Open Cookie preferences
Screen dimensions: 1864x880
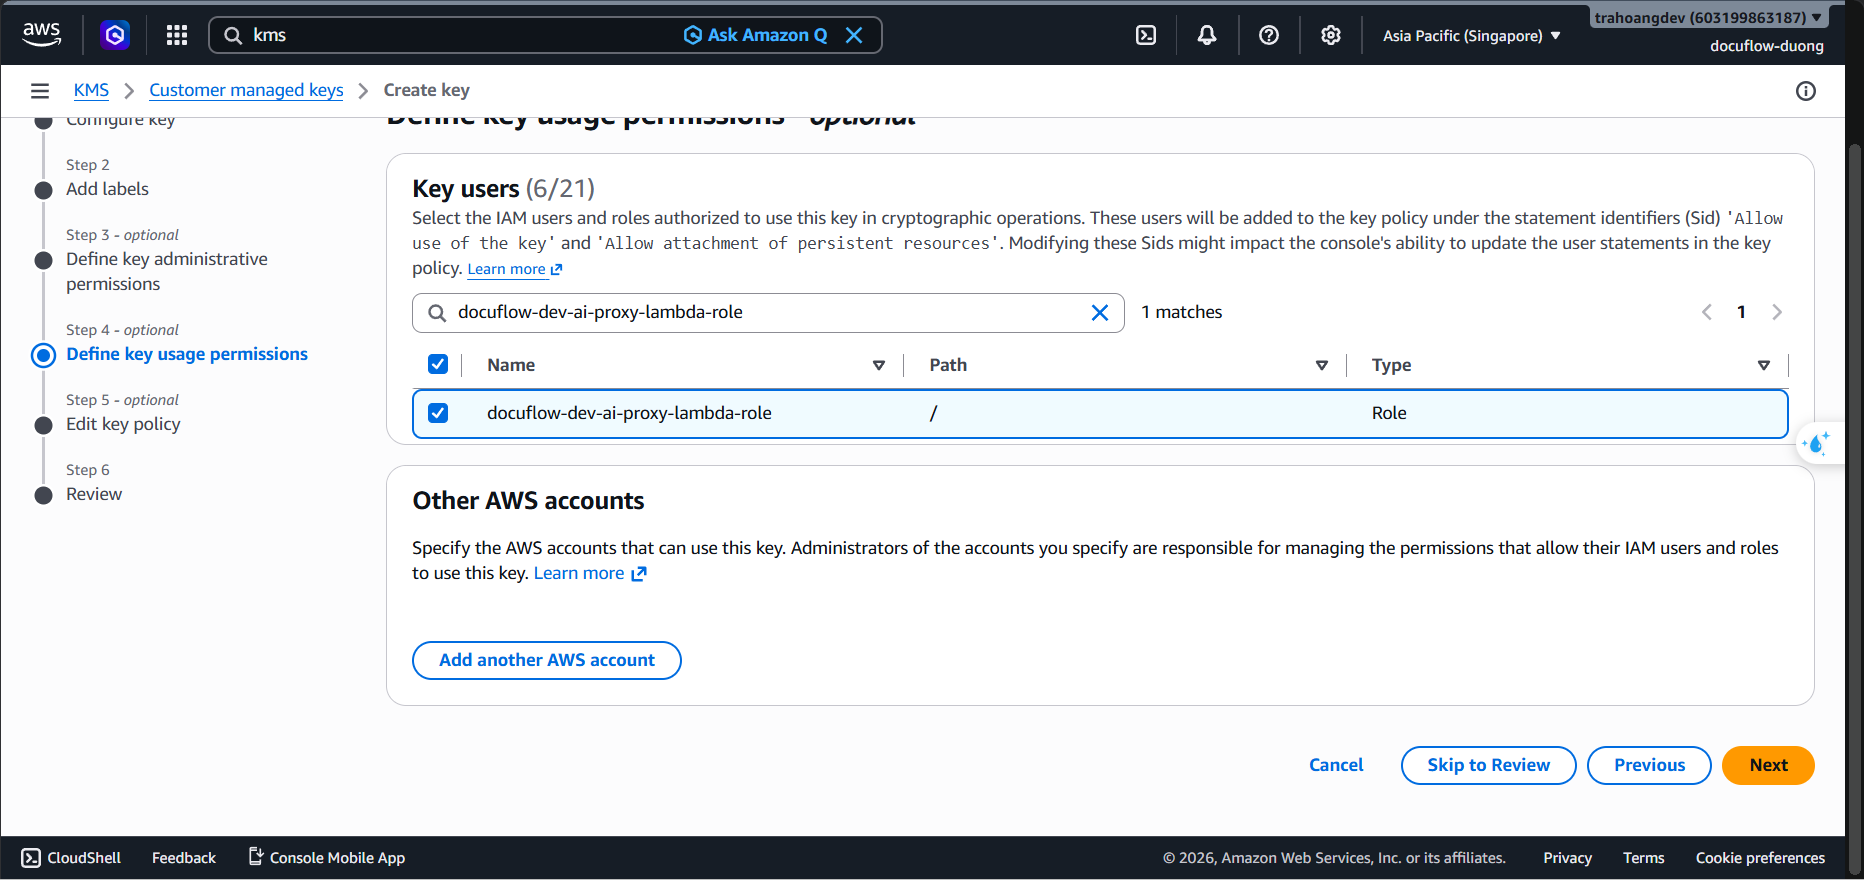point(1760,858)
